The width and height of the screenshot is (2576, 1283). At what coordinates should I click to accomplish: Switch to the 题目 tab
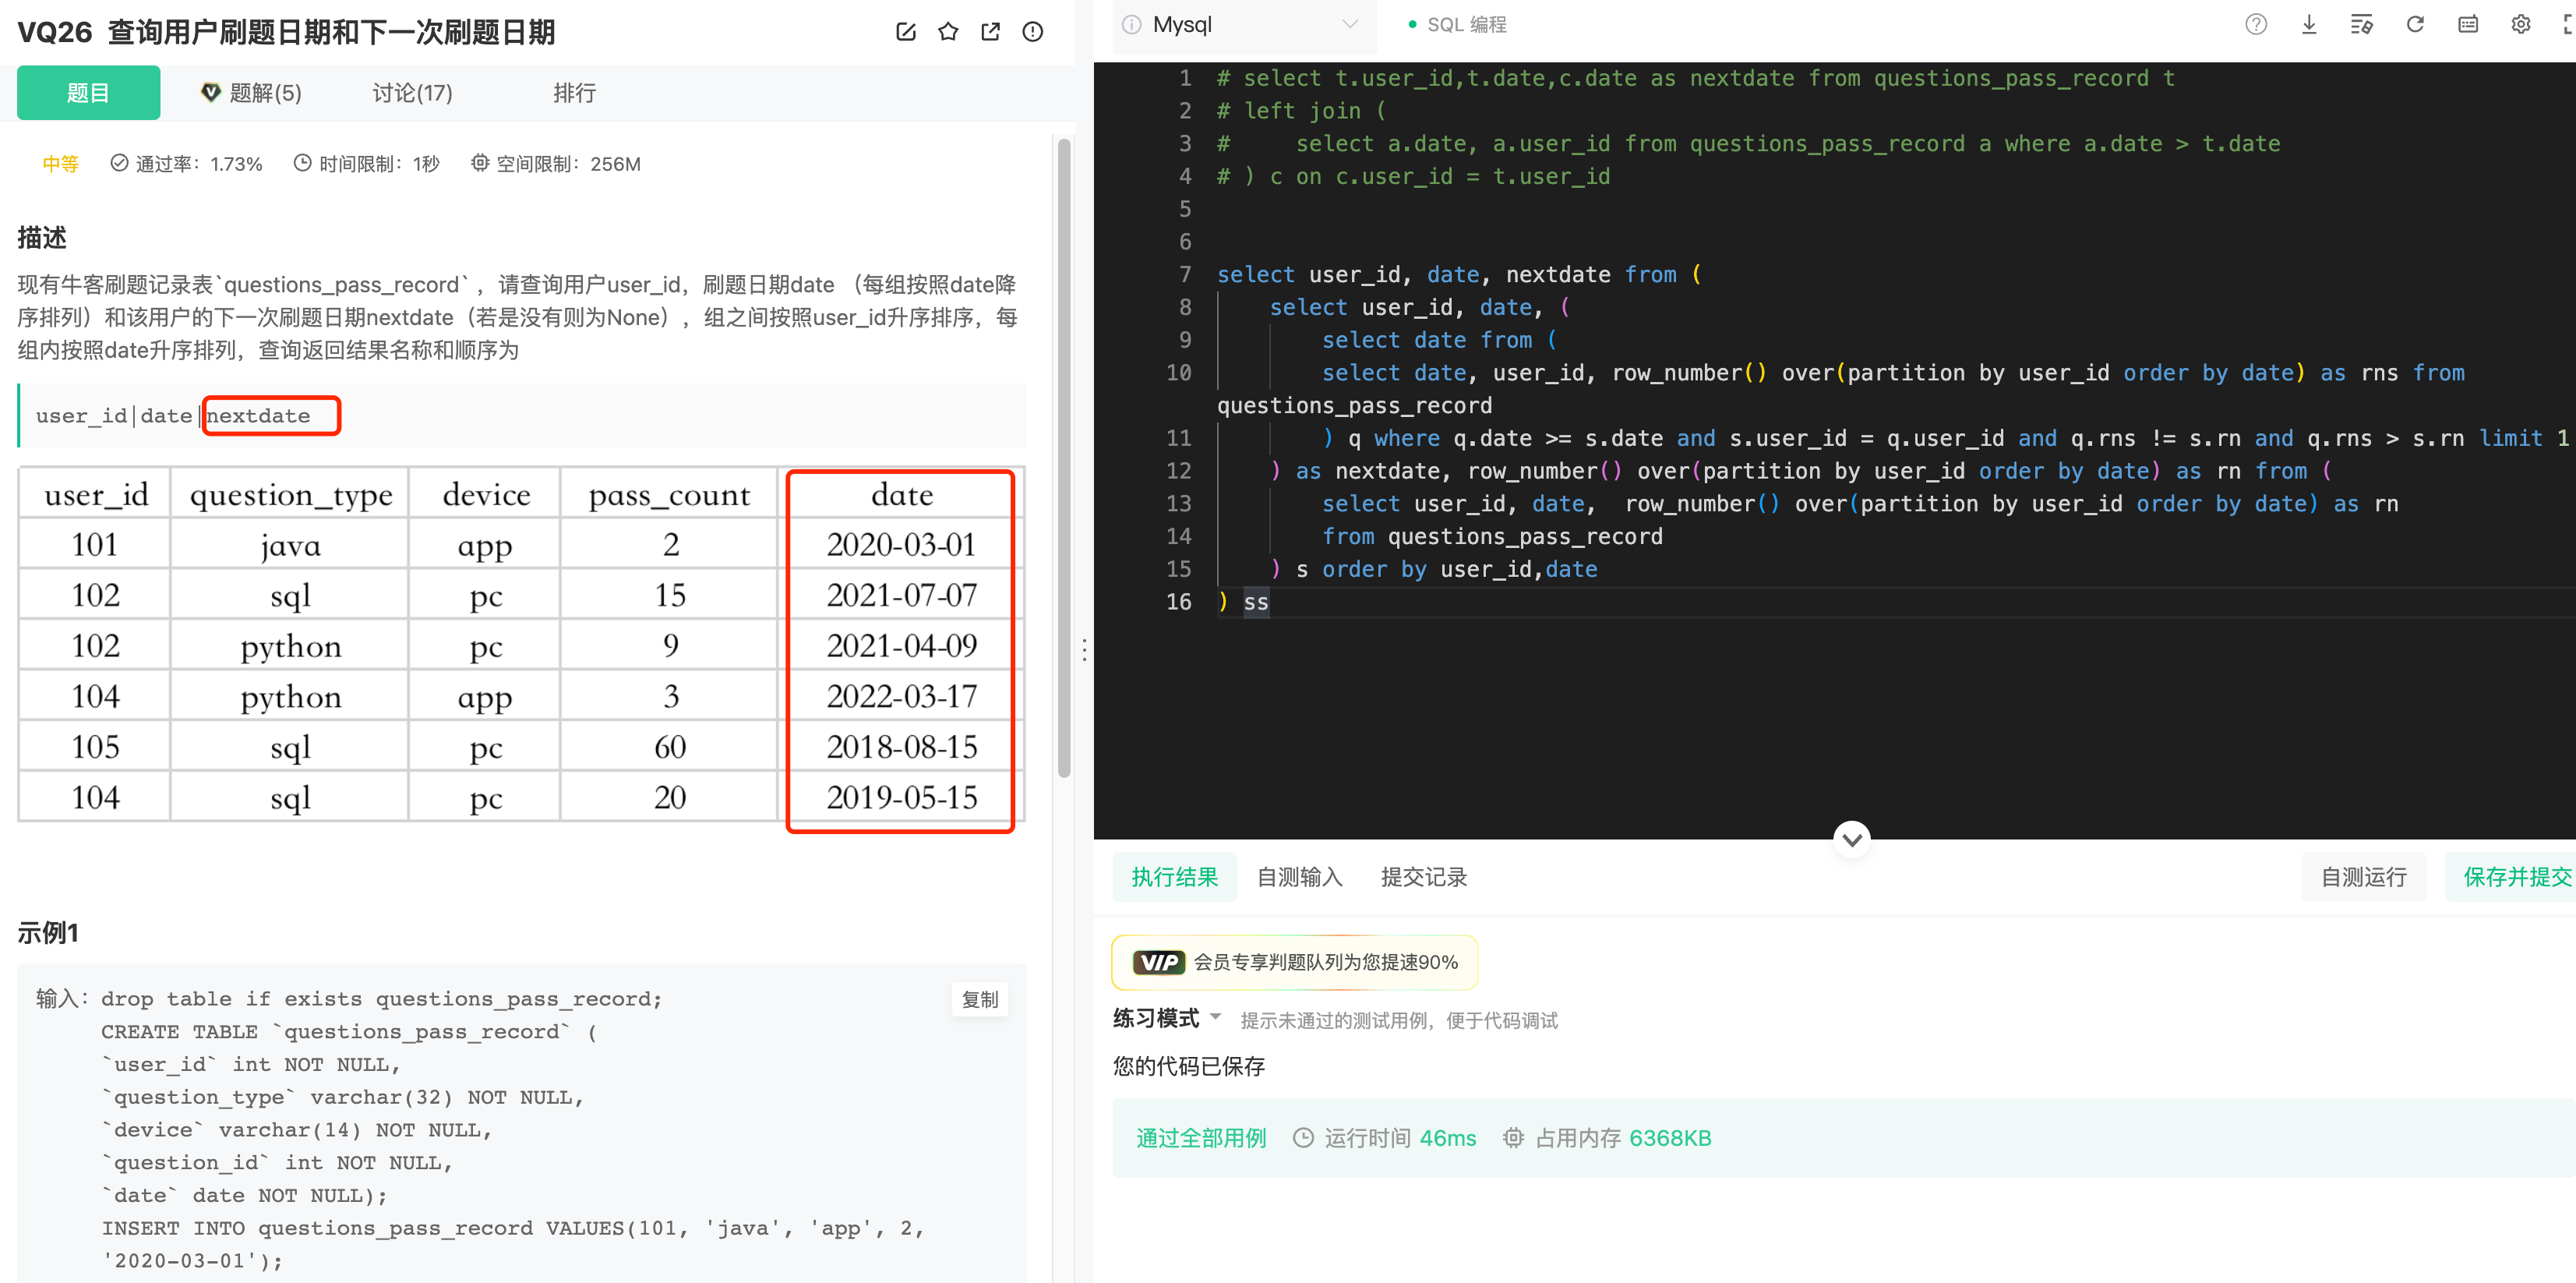pyautogui.click(x=88, y=93)
